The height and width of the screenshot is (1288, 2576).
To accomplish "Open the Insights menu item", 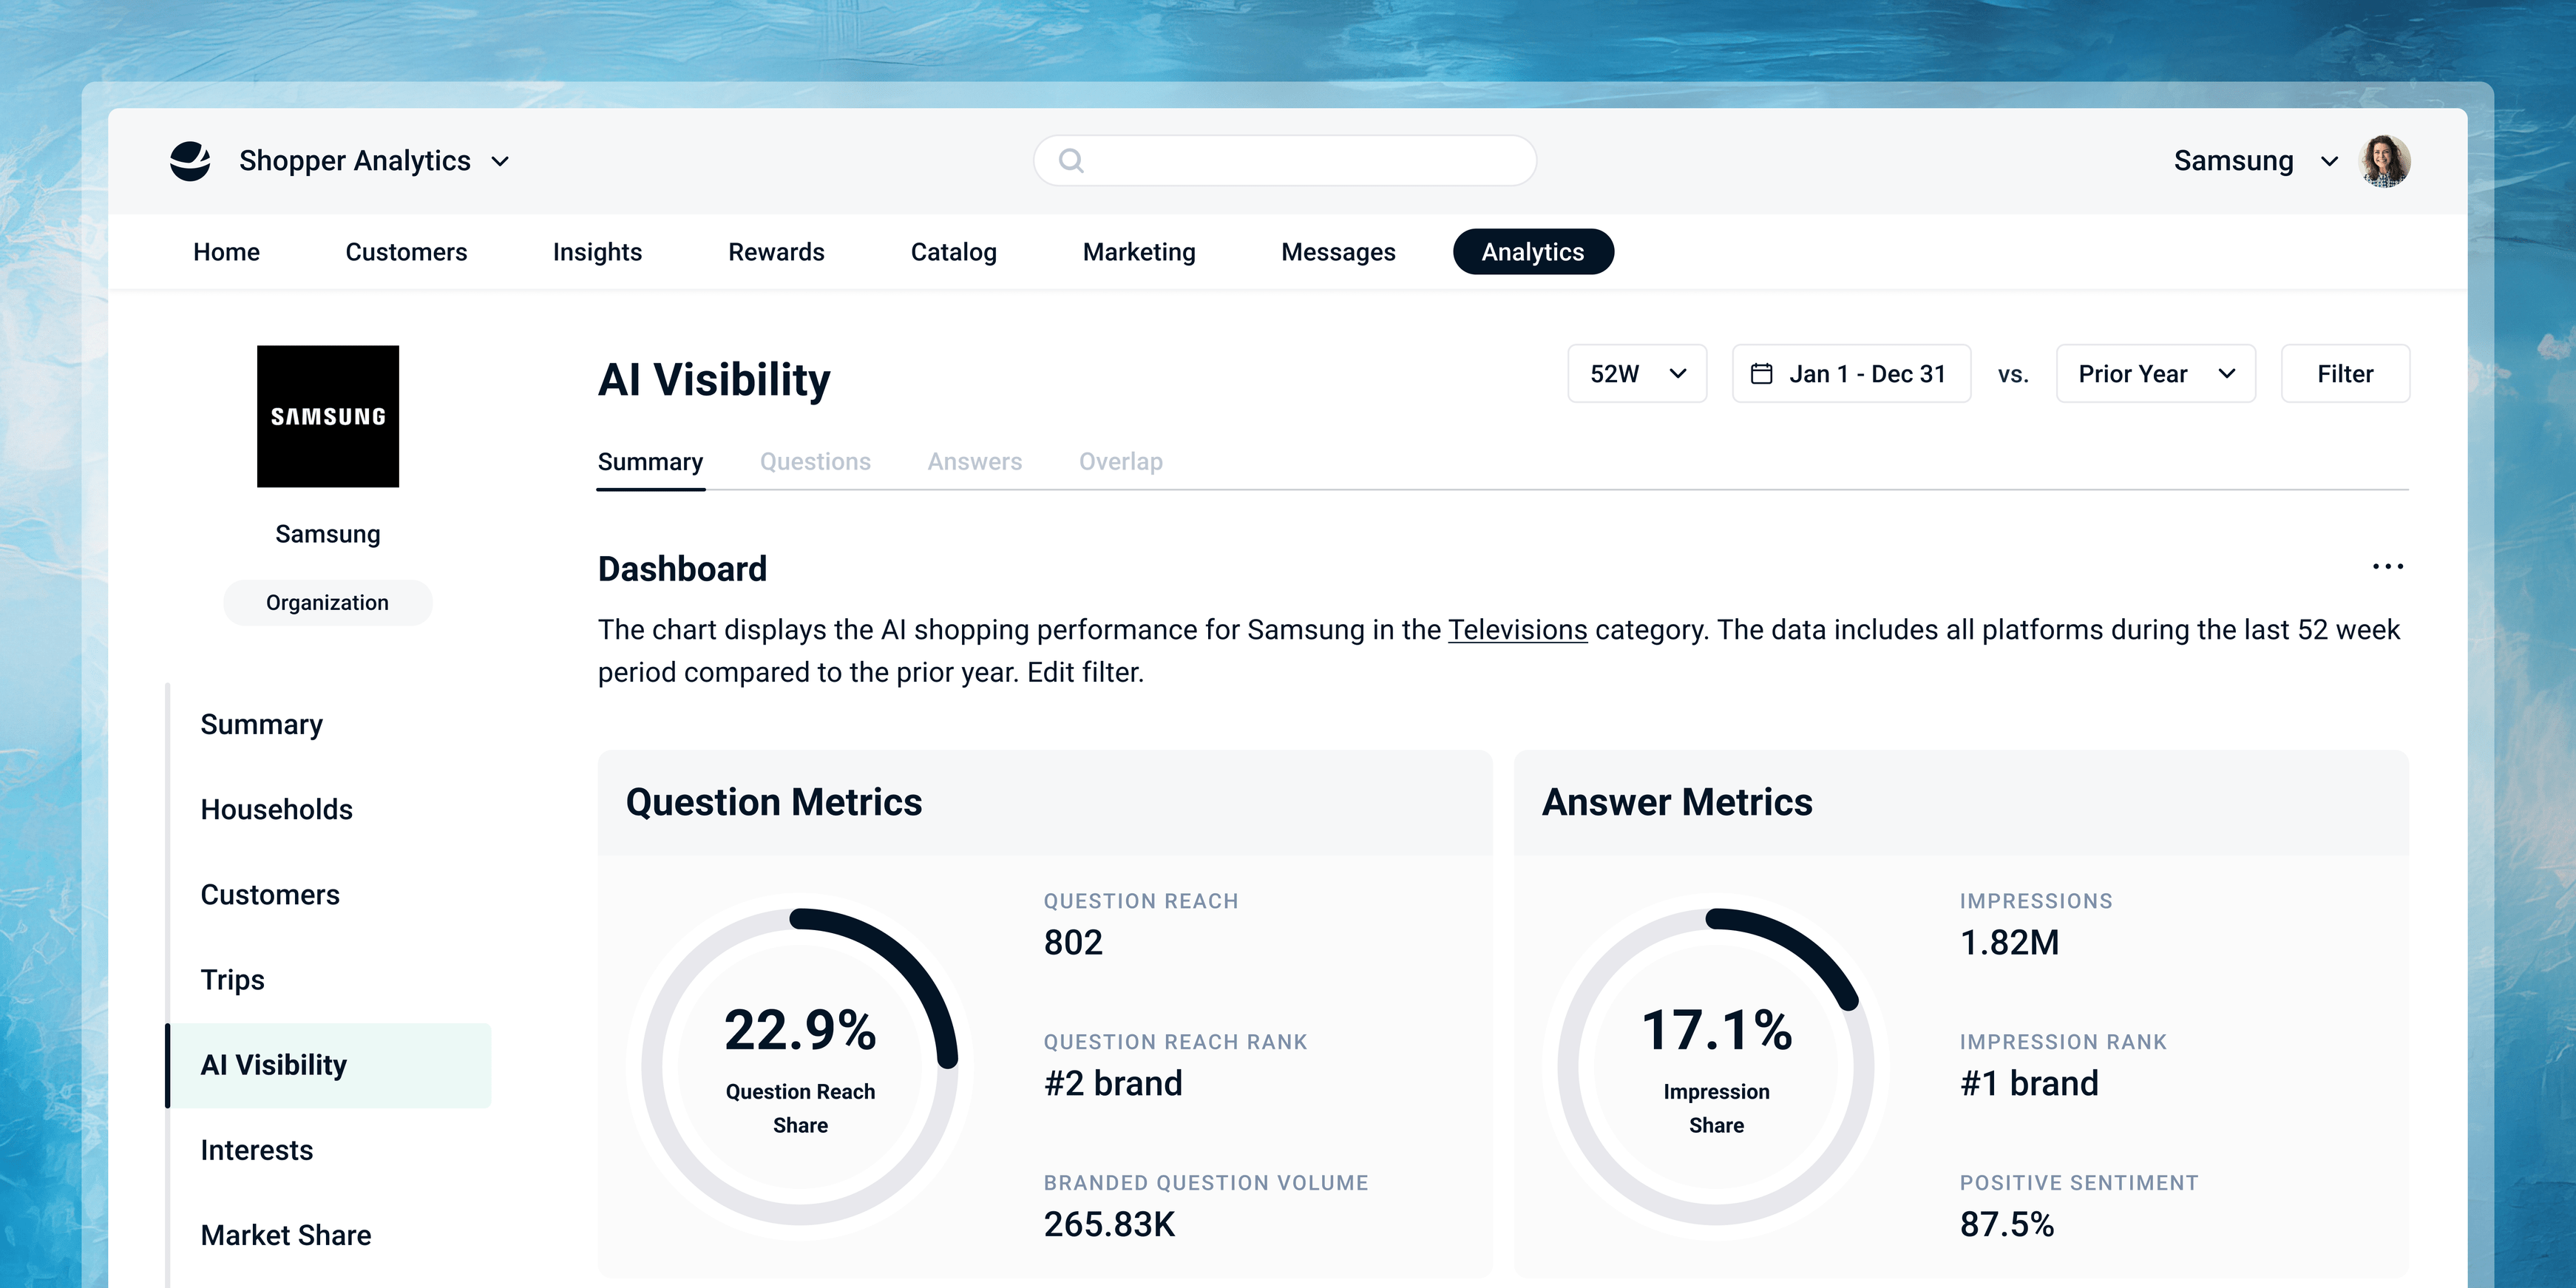I will pos(597,252).
